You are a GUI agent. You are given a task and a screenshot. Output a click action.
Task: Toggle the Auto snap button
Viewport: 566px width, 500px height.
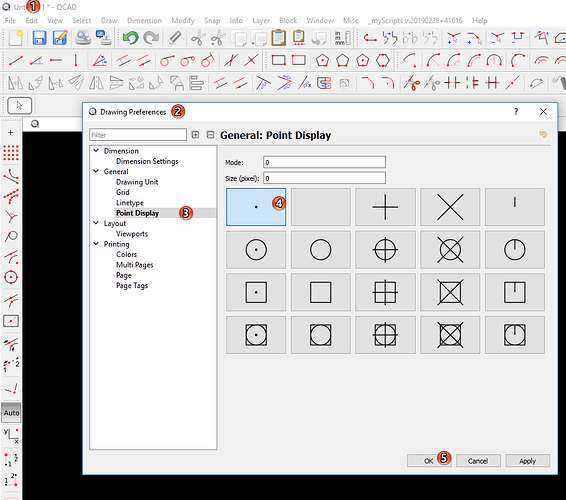coord(11,413)
